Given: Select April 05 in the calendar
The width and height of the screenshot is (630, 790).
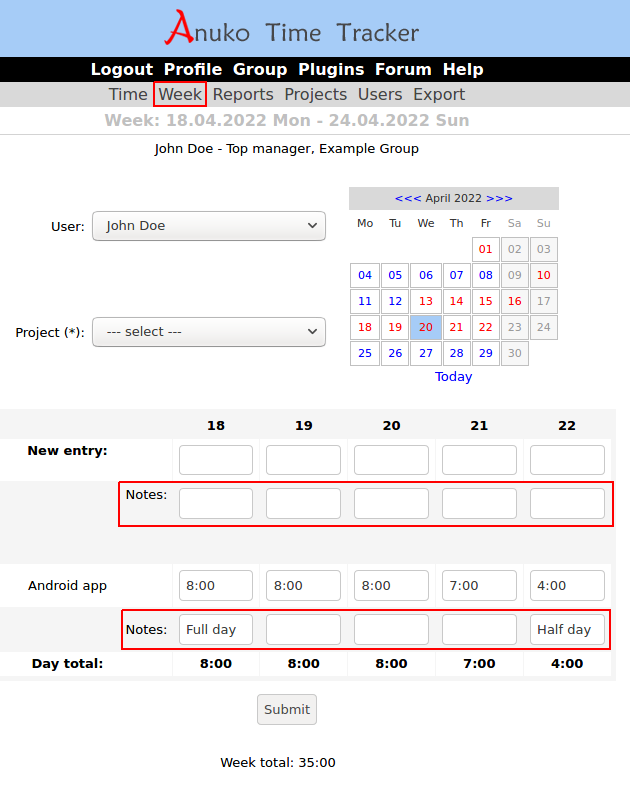Looking at the screenshot, I should pyautogui.click(x=395, y=275).
